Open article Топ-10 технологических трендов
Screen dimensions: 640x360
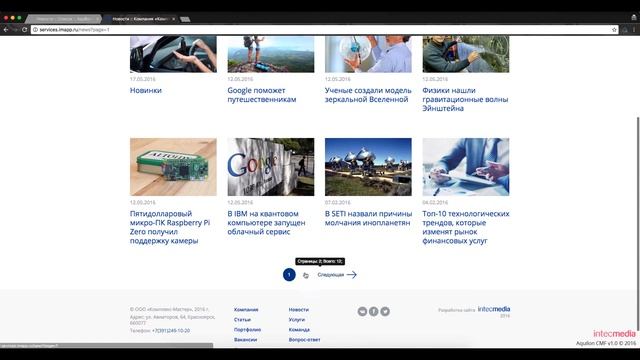tap(466, 227)
